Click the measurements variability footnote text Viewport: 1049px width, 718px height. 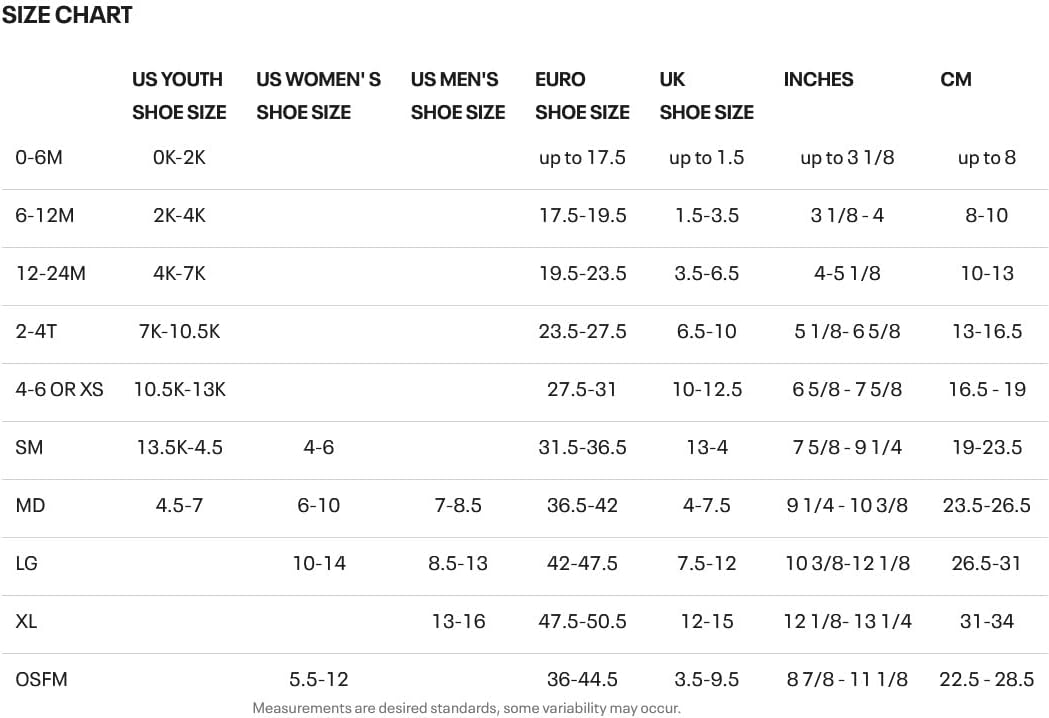click(x=466, y=708)
